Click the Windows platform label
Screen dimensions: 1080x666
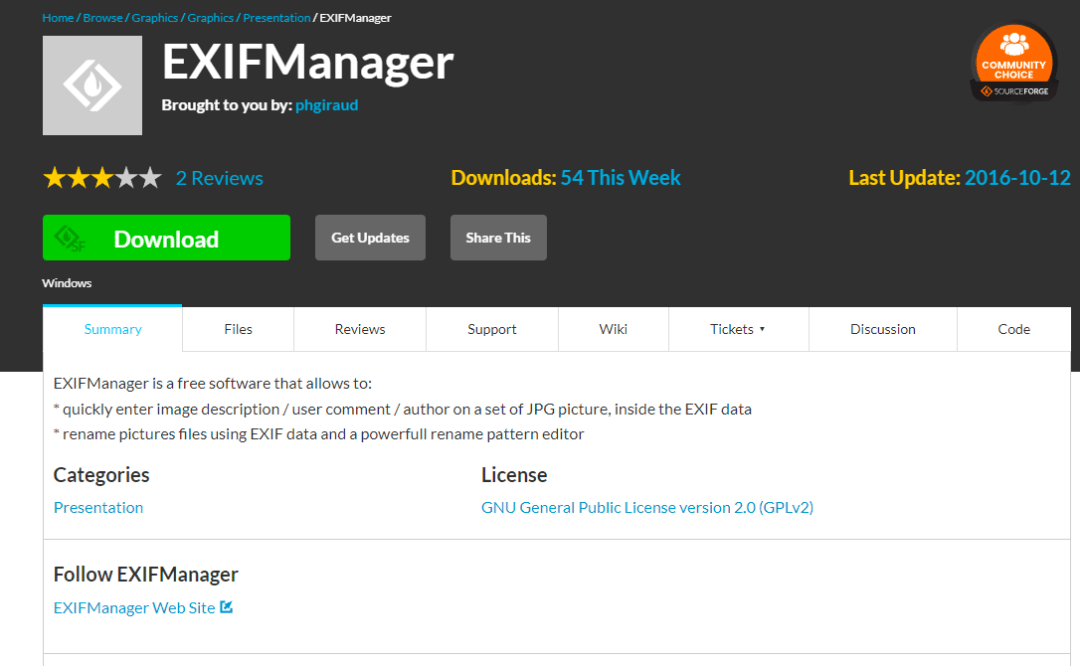(x=67, y=283)
